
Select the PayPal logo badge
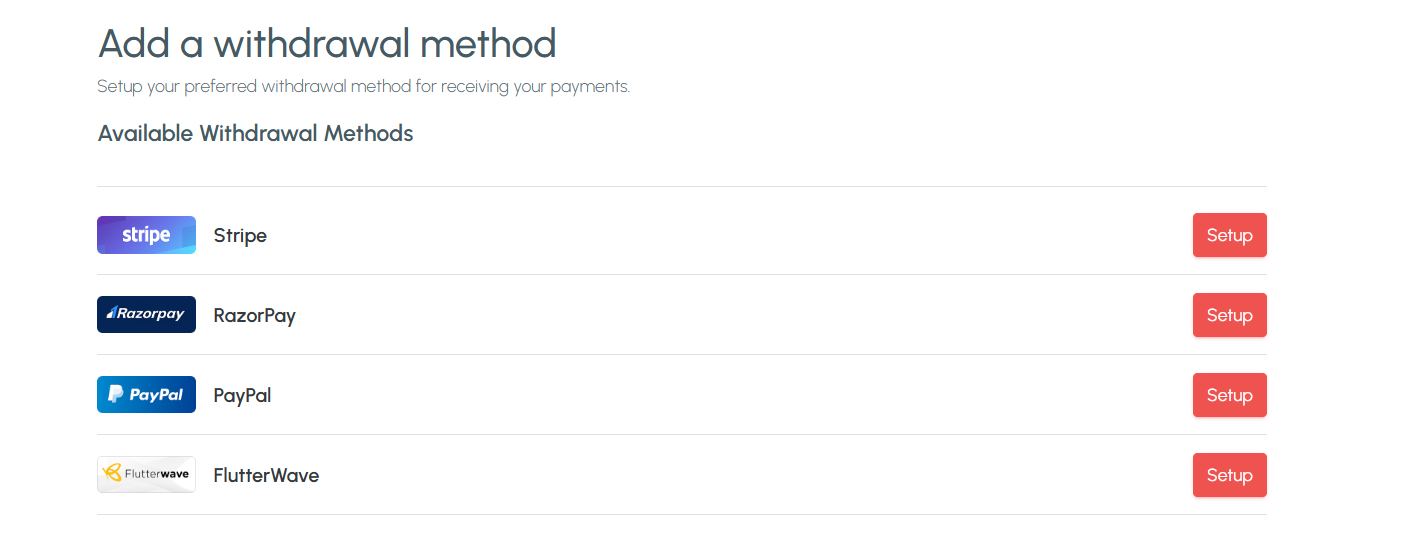click(x=146, y=395)
